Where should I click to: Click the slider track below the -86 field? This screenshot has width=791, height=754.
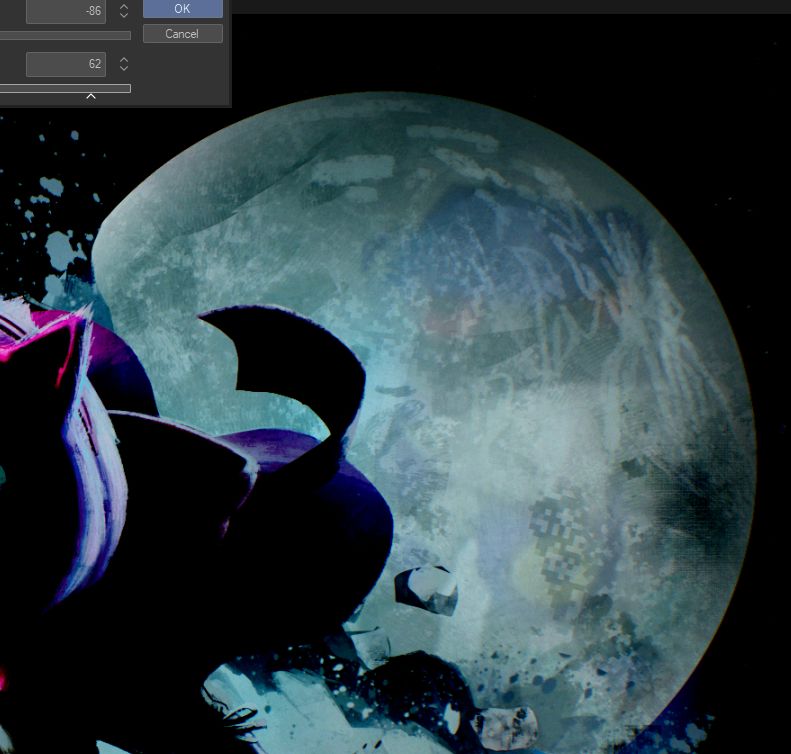coord(65,35)
